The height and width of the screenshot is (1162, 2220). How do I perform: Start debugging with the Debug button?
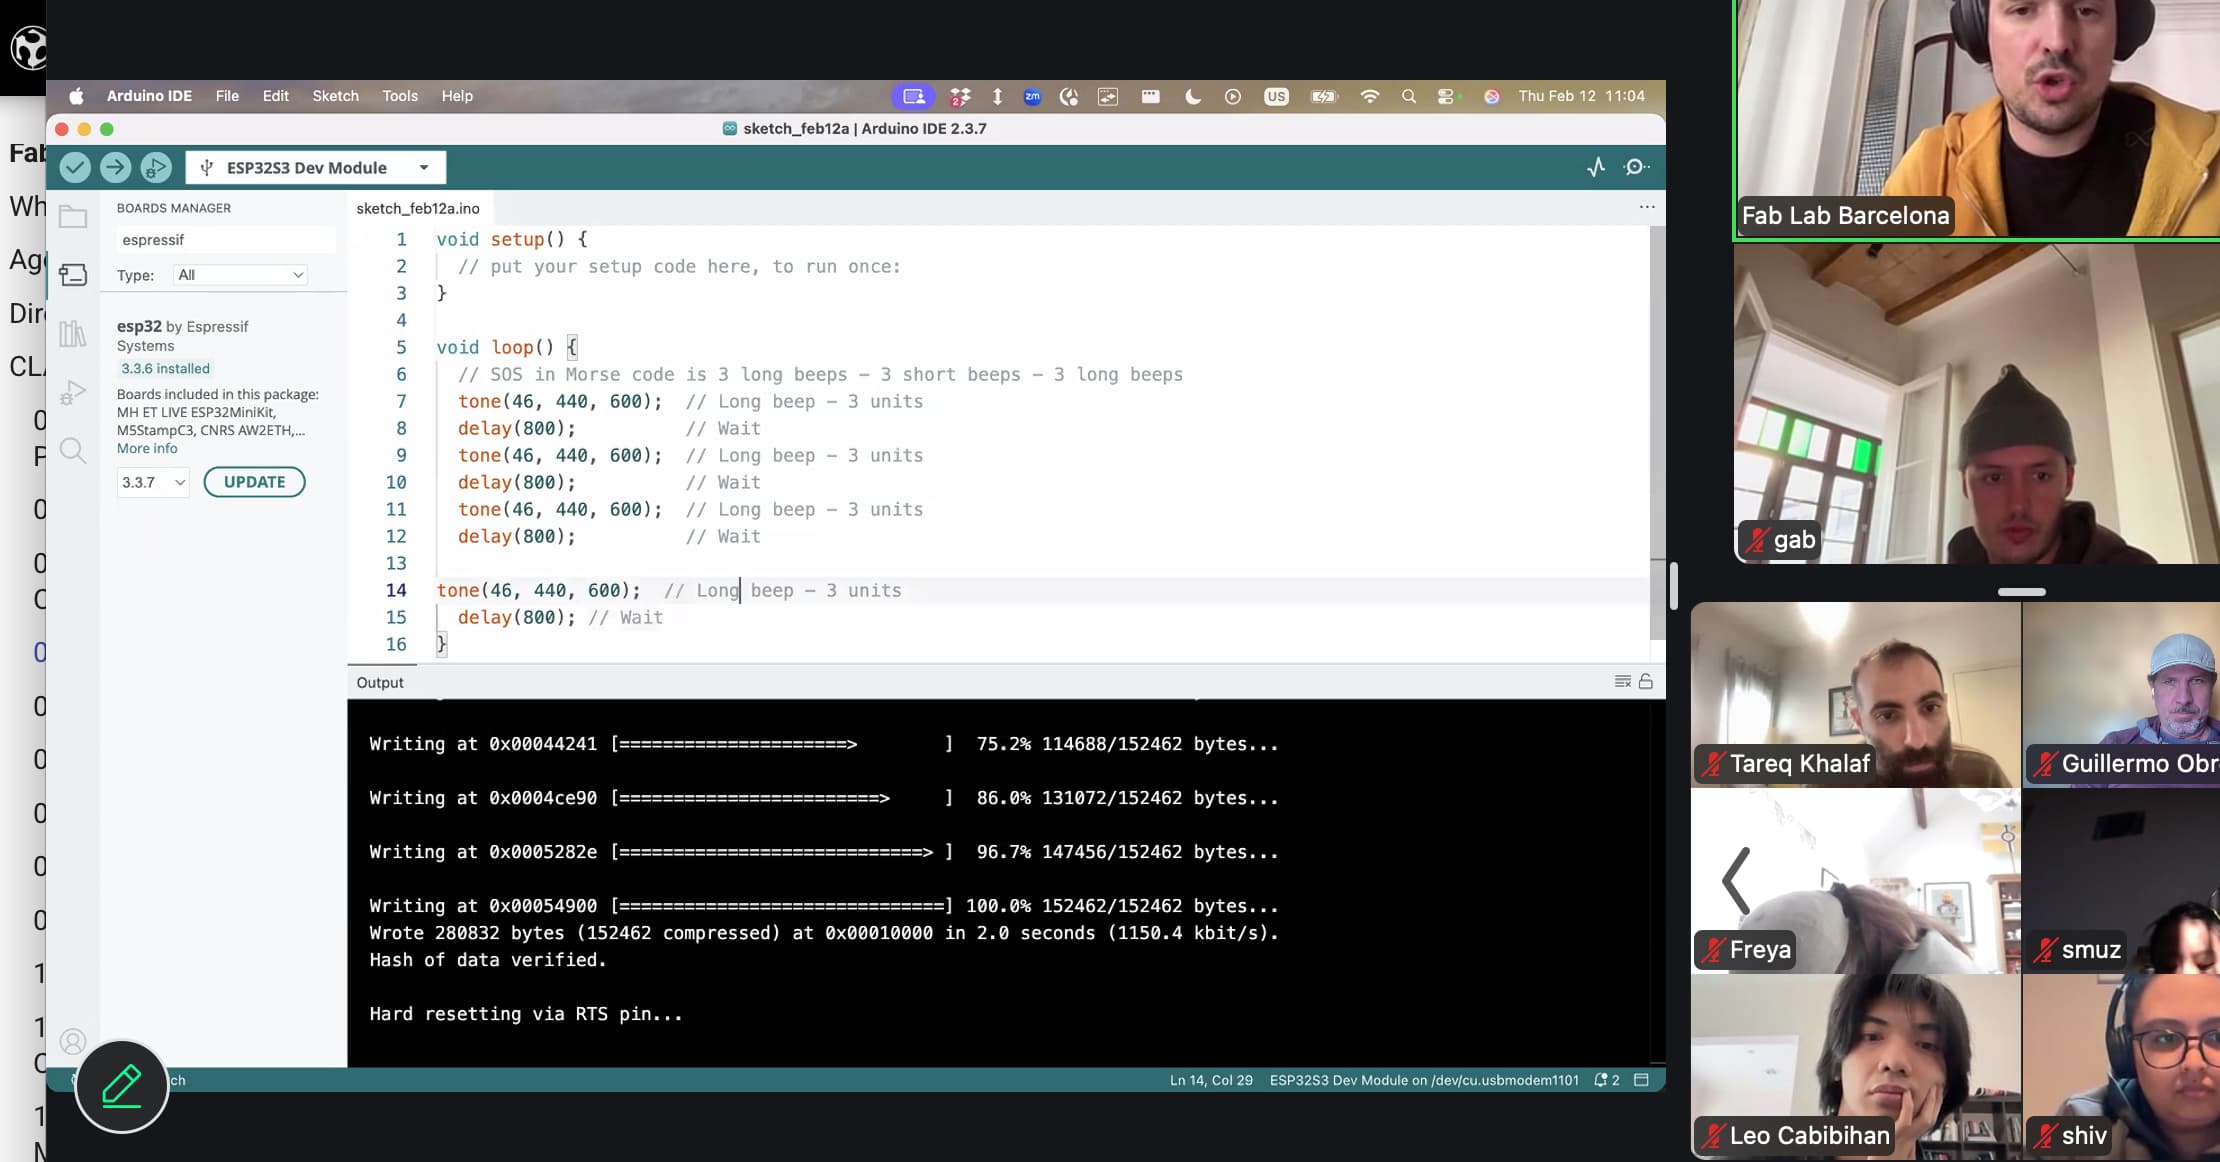(x=156, y=167)
